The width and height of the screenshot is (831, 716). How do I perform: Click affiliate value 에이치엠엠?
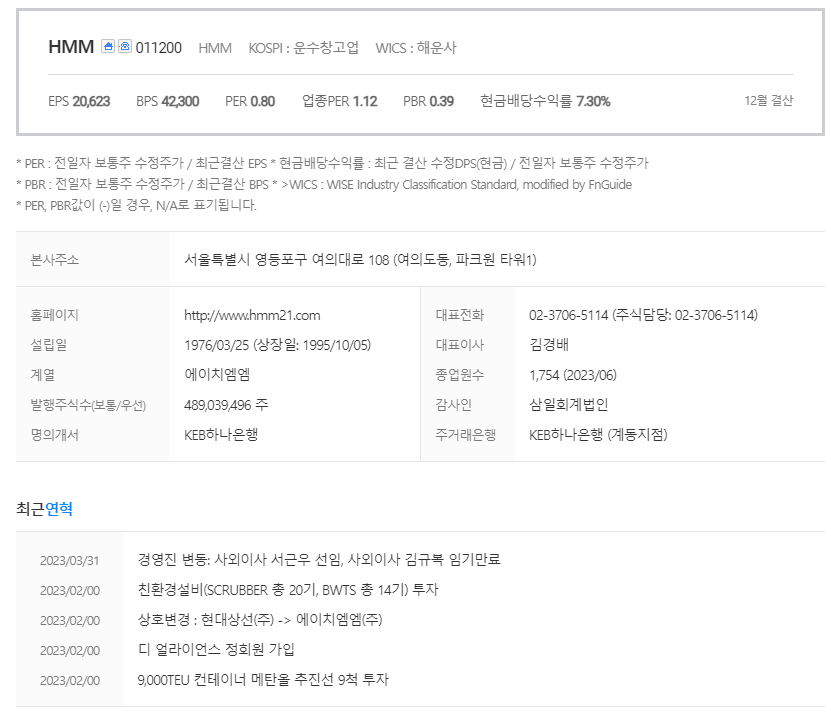(x=217, y=375)
